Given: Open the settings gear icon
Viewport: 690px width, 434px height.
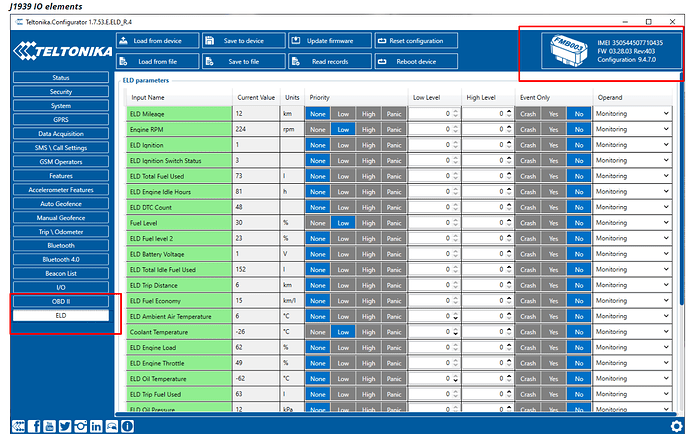Looking at the screenshot, I should pos(676,426).
